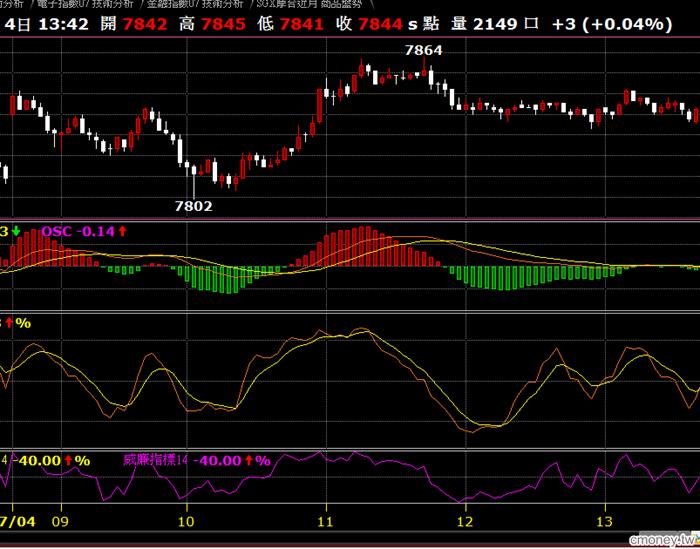Click the 12 hour marker on the time axis

(x=465, y=521)
